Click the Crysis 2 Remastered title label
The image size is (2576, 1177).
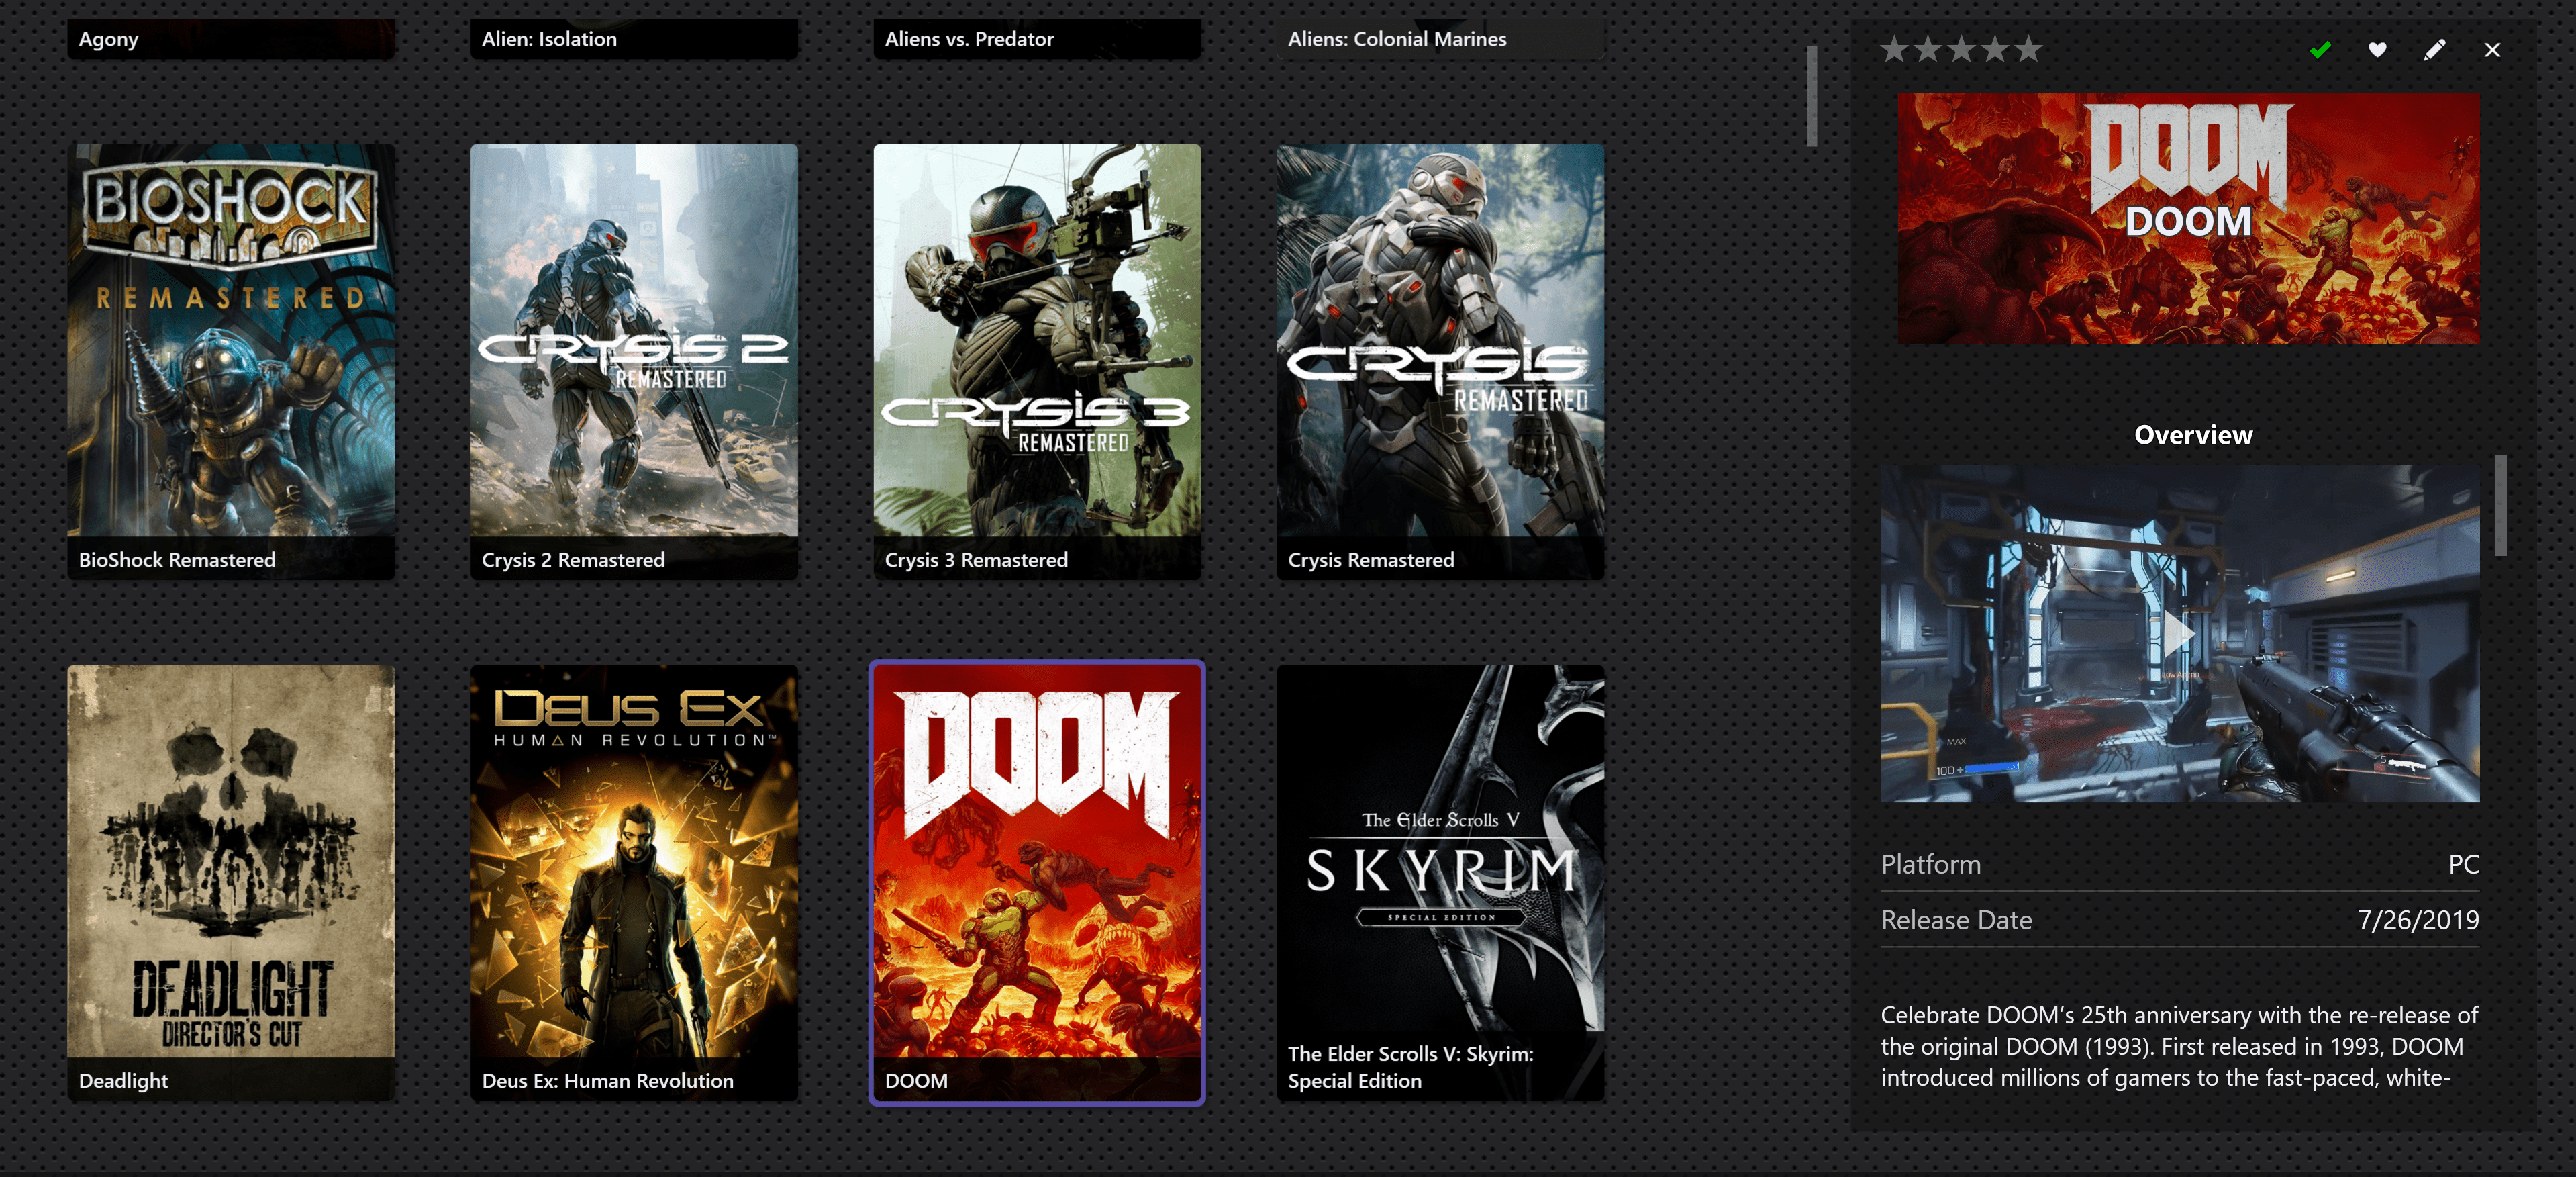(x=573, y=560)
